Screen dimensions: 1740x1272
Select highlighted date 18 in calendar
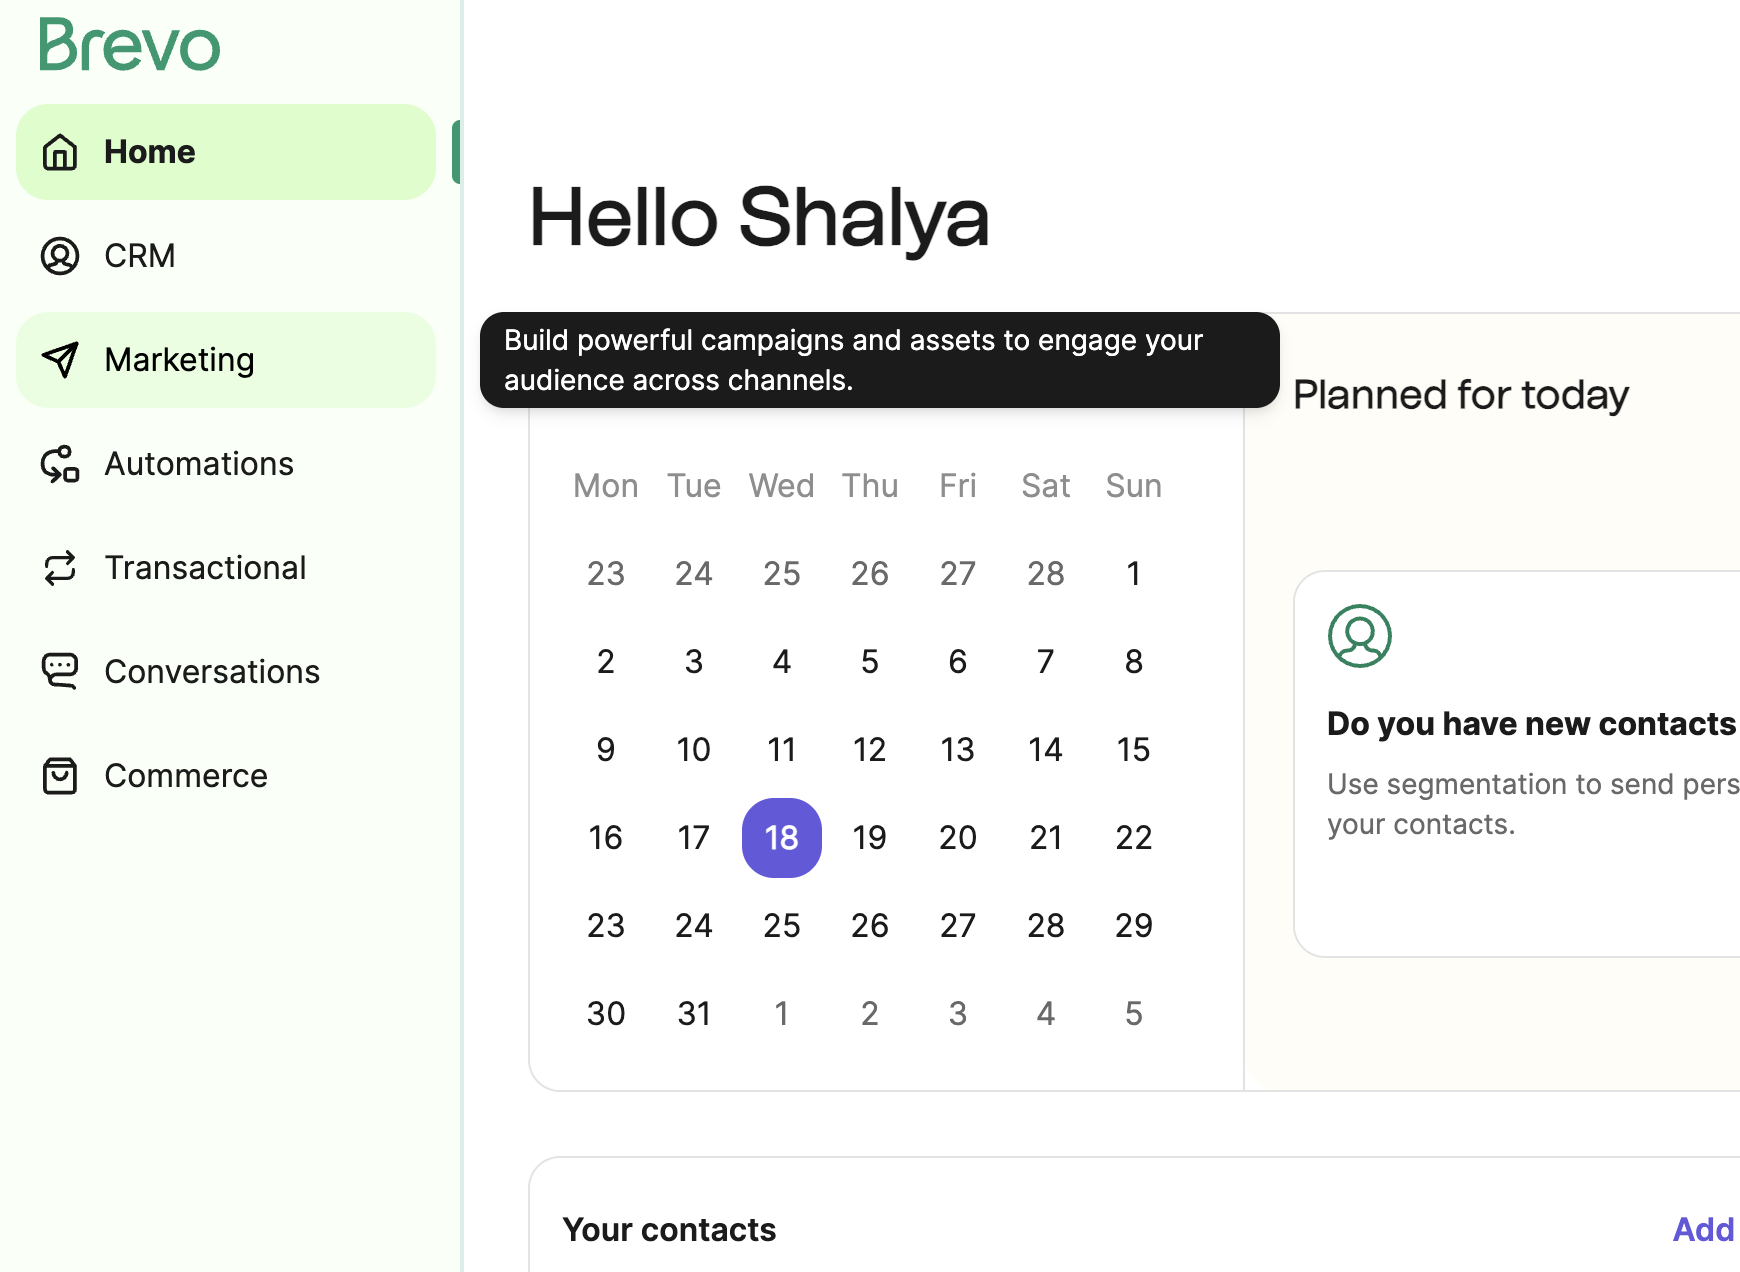tap(782, 838)
